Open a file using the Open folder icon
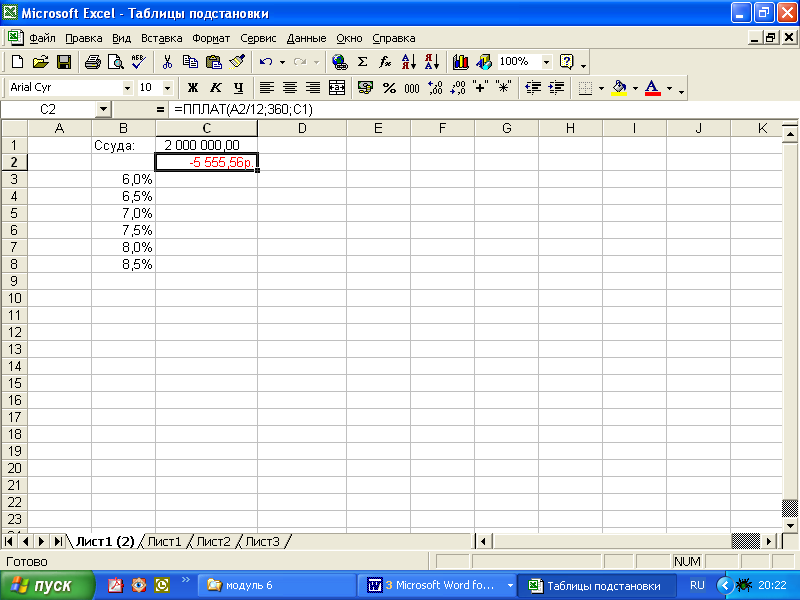Image resolution: width=800 pixels, height=600 pixels. 41,62
